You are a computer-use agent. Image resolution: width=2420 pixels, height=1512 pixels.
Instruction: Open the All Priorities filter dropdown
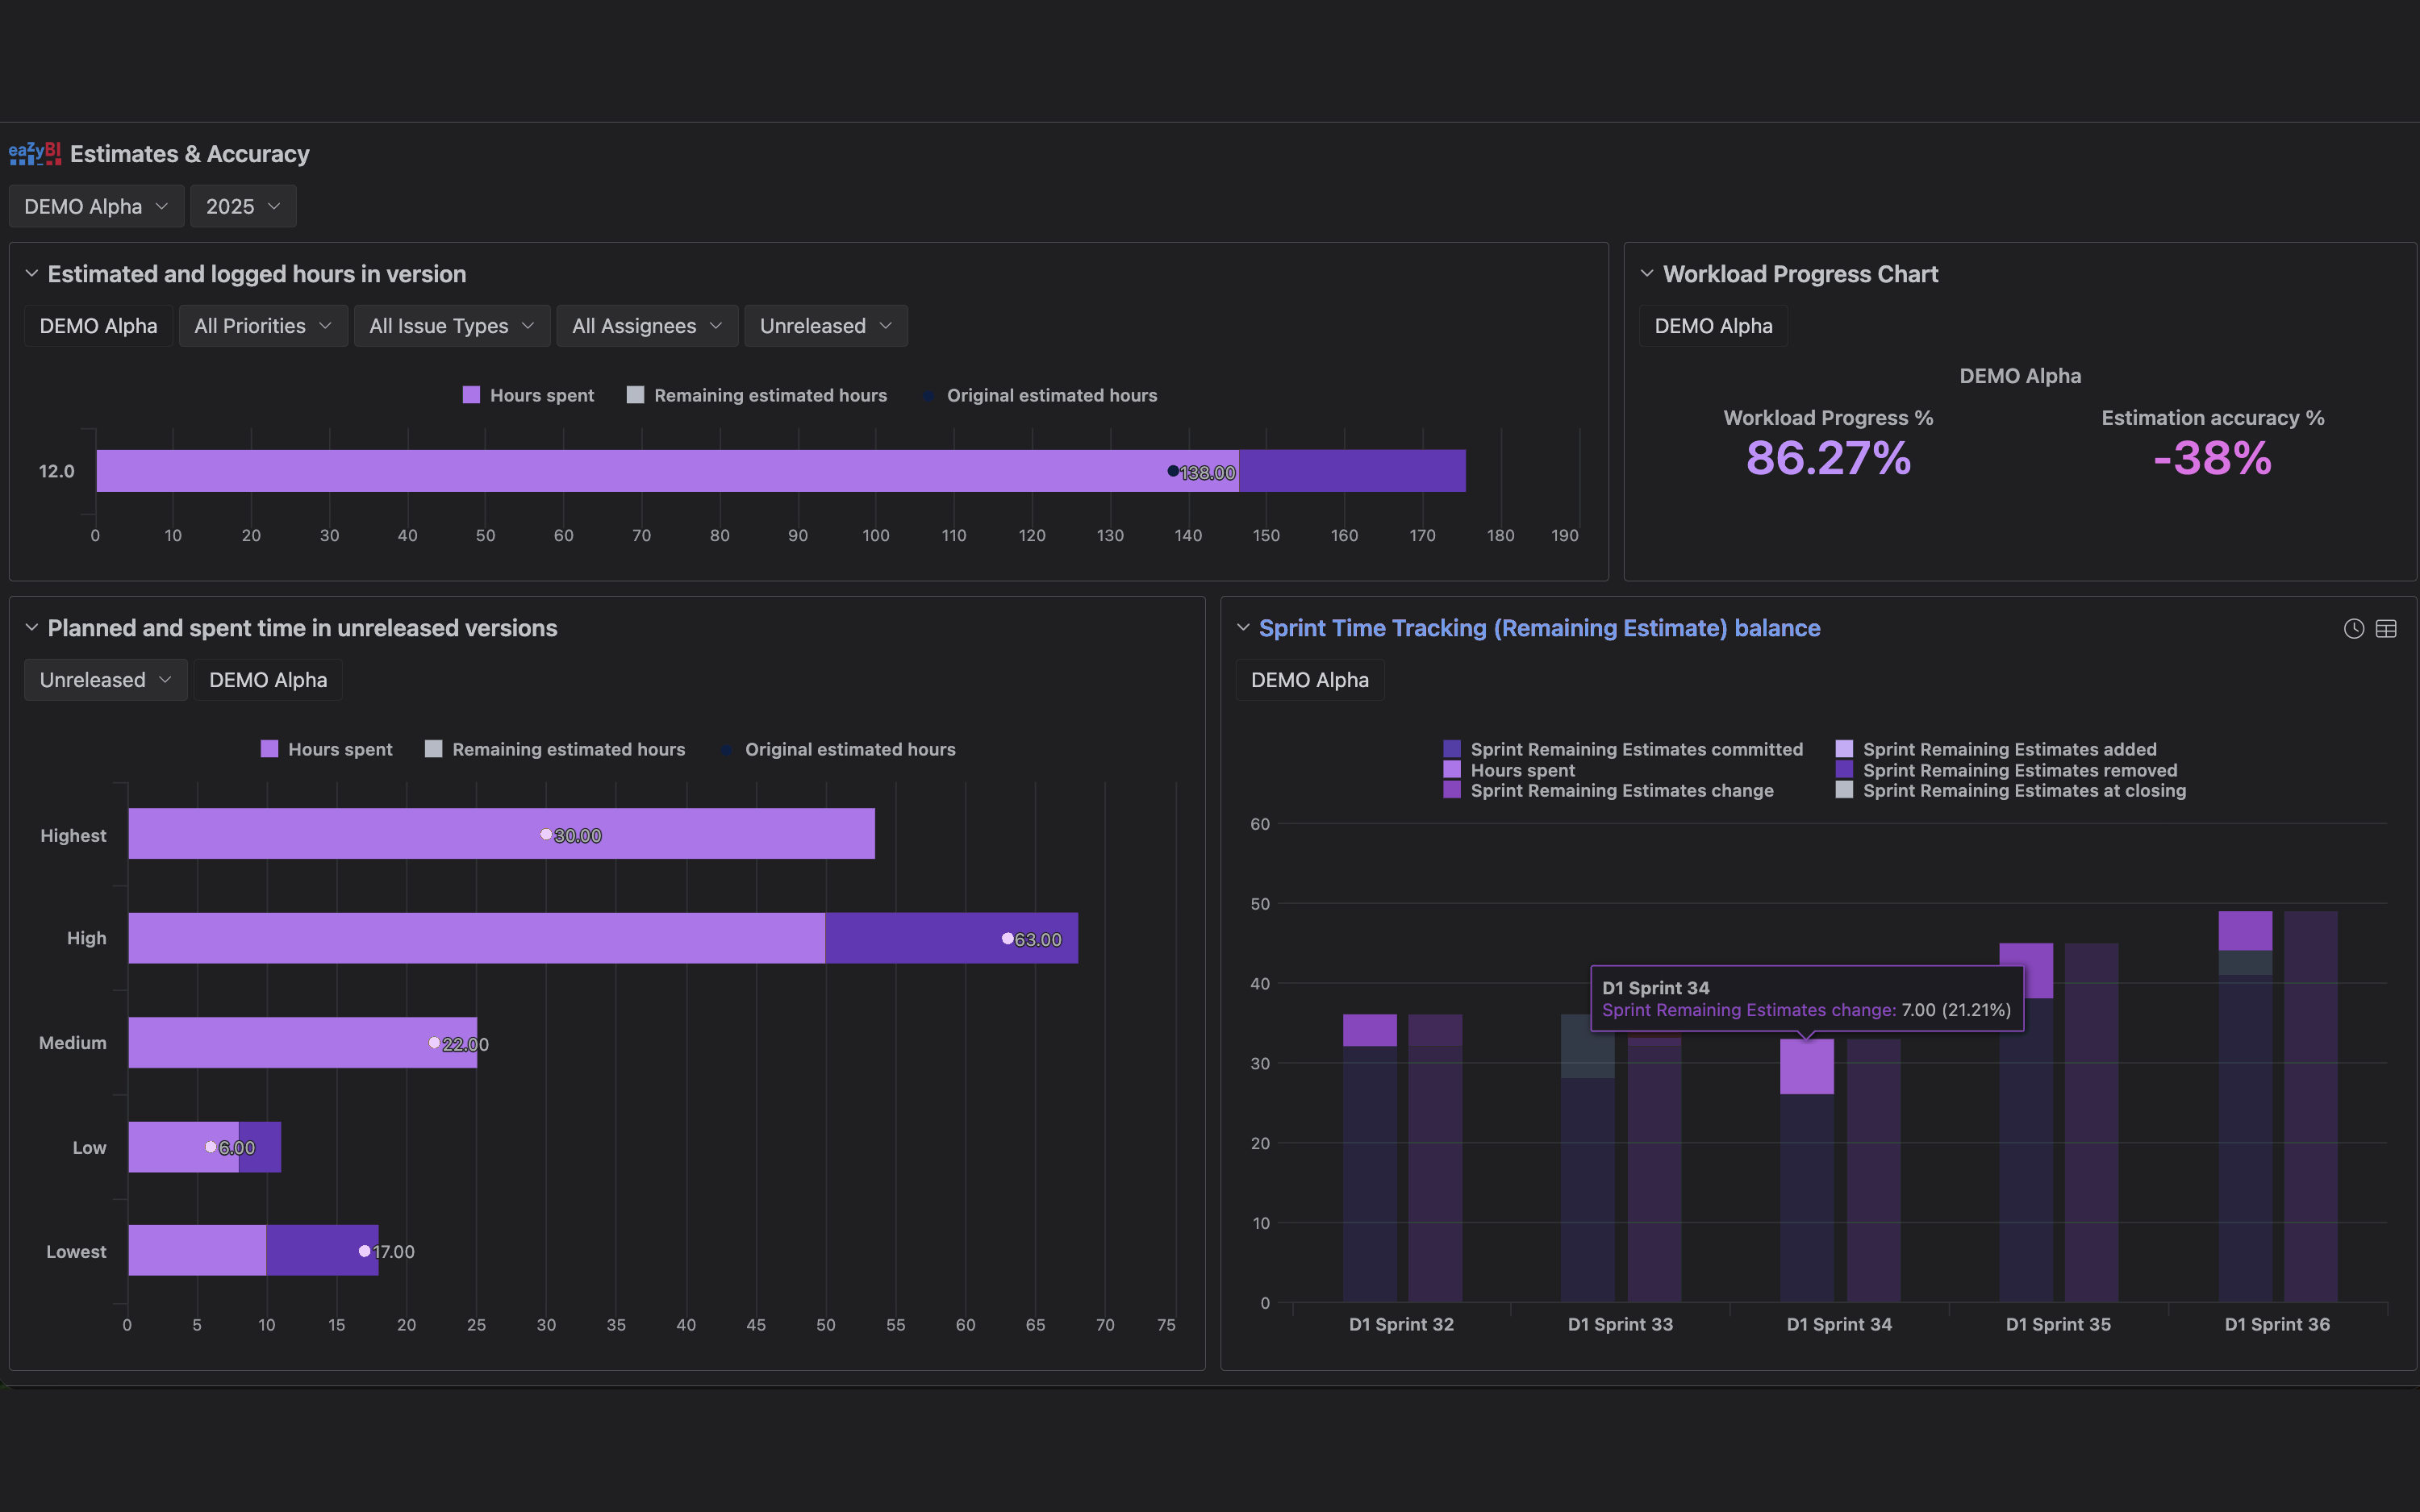tap(263, 326)
